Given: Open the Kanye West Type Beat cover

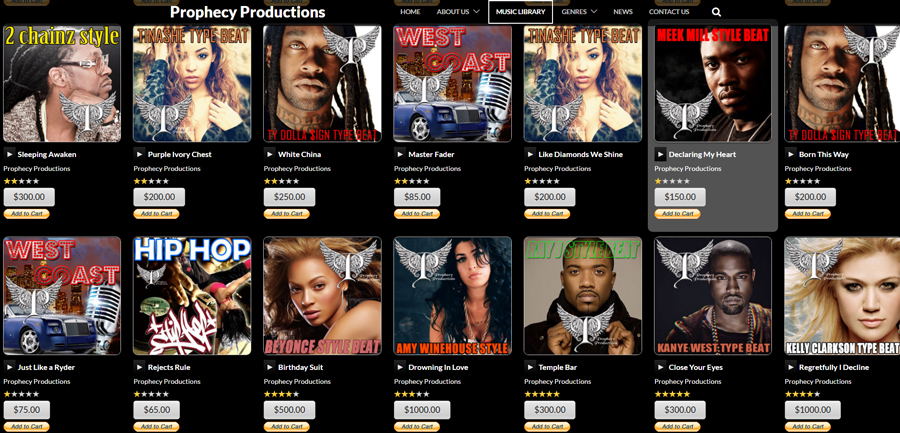Looking at the screenshot, I should point(713,296).
